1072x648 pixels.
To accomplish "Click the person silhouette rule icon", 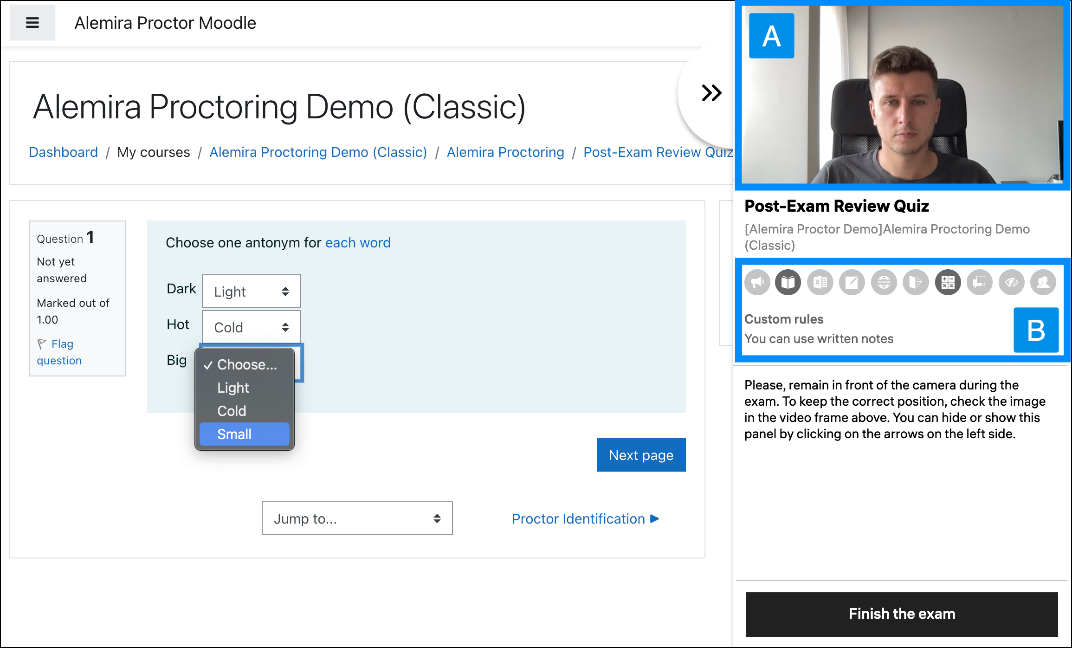I will click(1043, 283).
